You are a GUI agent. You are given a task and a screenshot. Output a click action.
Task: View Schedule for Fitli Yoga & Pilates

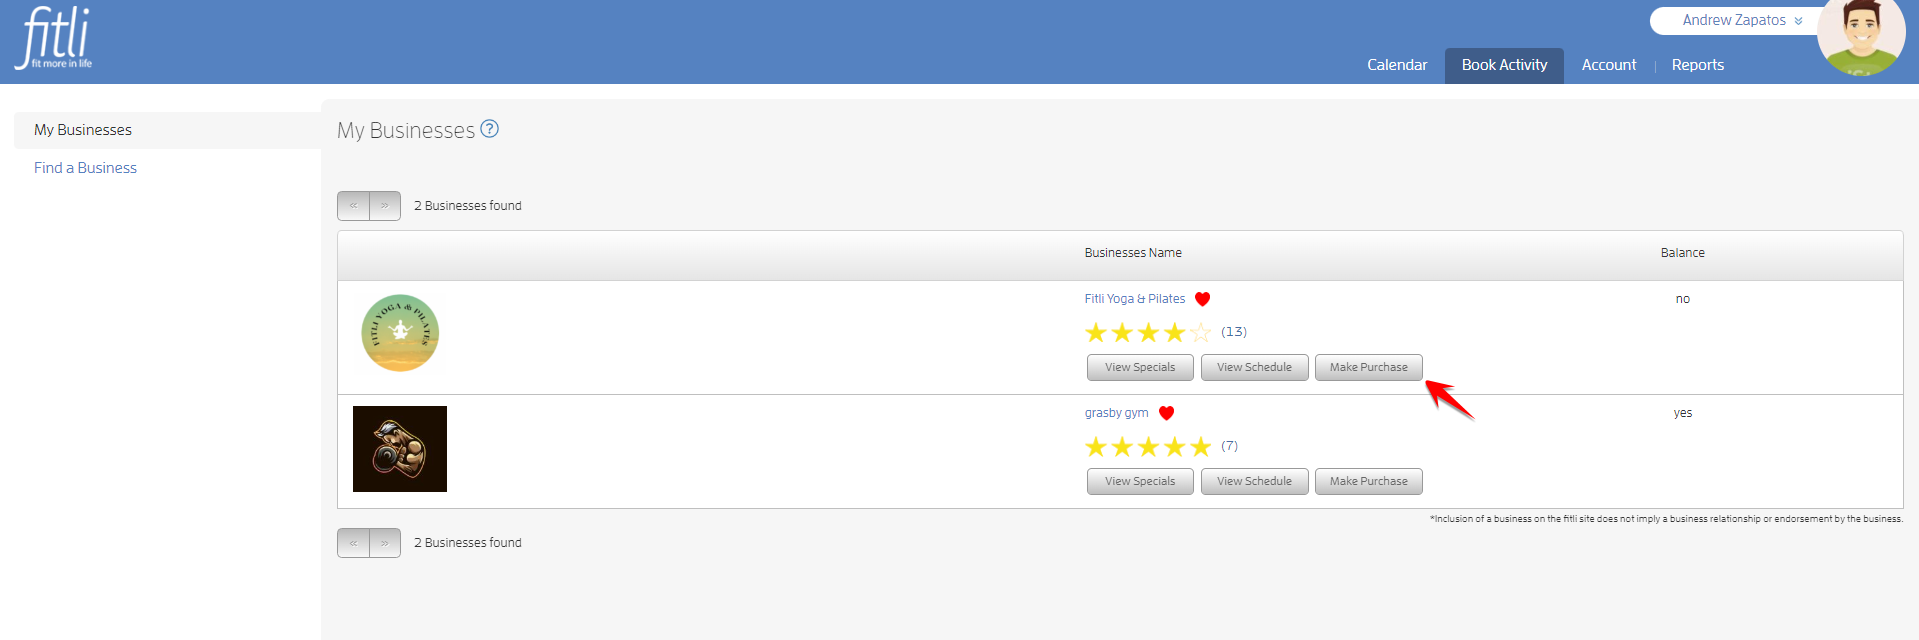click(1254, 367)
